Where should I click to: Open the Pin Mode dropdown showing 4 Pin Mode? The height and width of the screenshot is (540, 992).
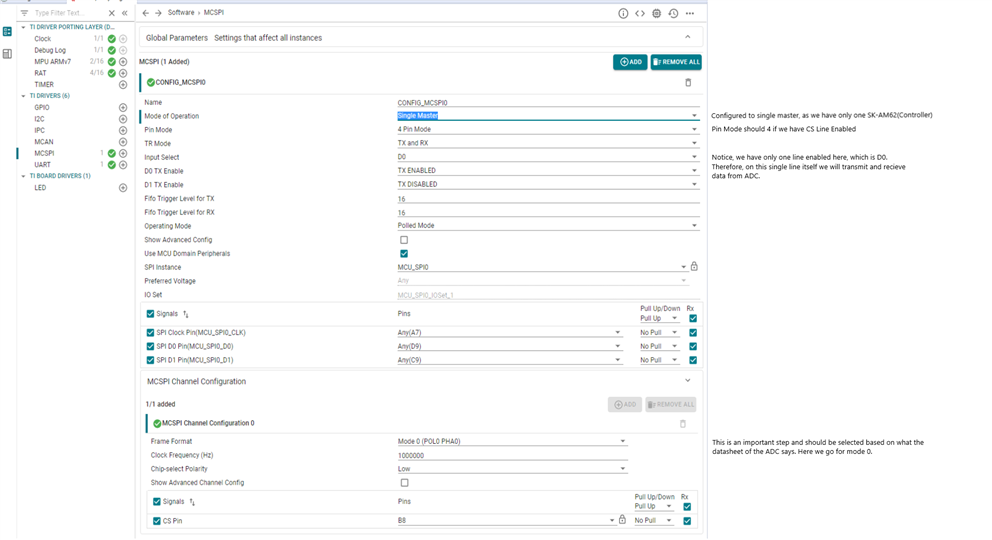[548, 129]
